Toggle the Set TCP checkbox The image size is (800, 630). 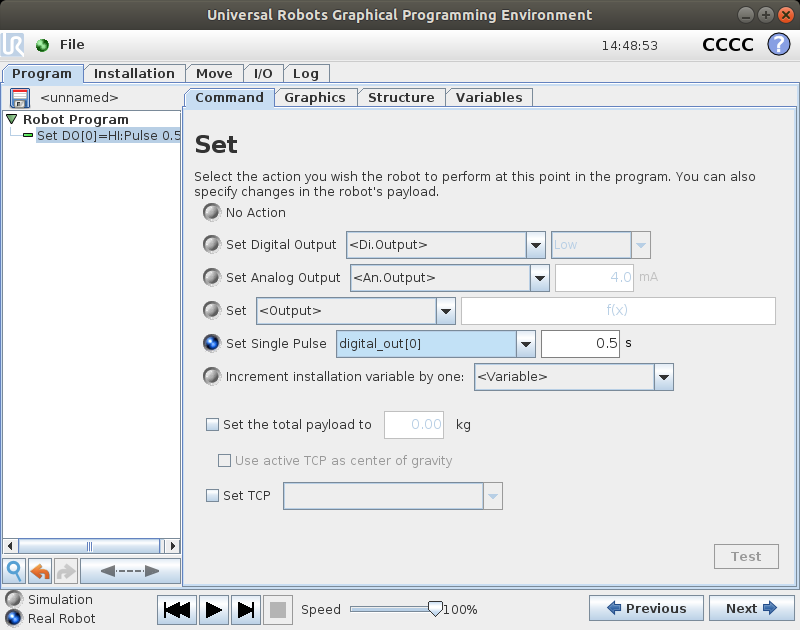(212, 495)
